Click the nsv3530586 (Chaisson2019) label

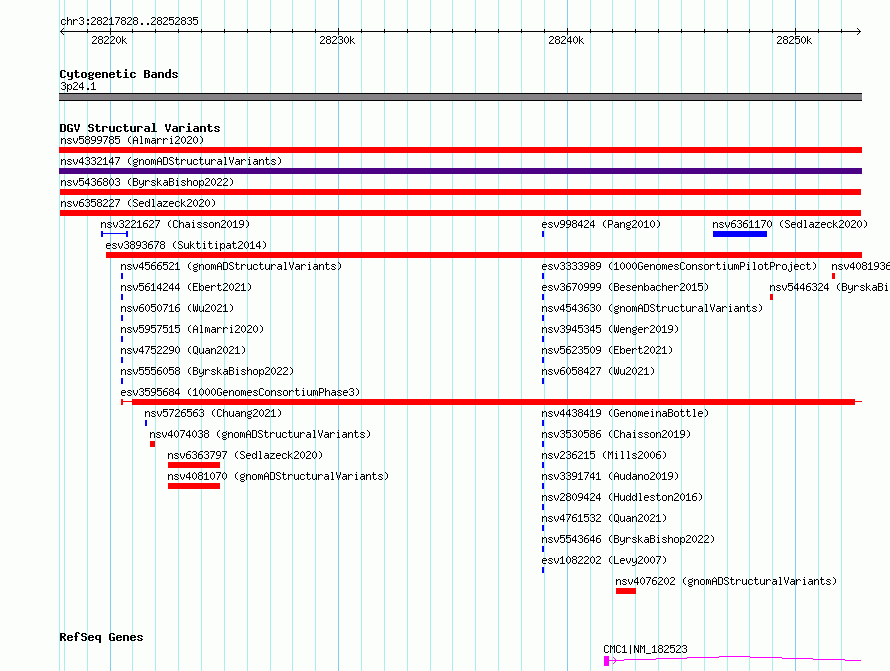[x=616, y=434]
